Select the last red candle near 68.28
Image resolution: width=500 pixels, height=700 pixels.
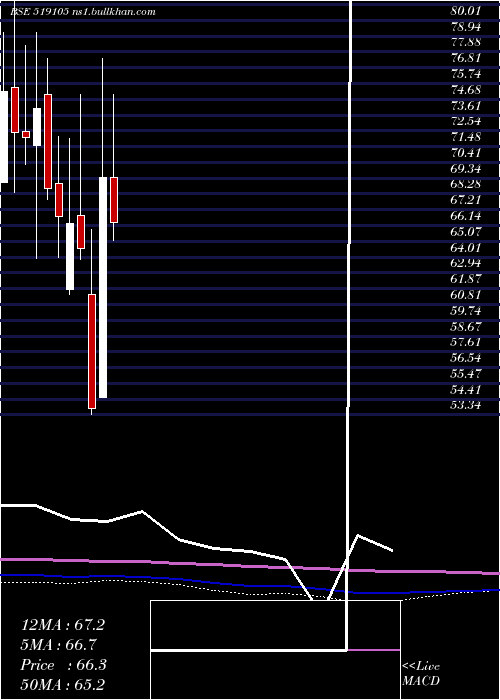[x=114, y=200]
